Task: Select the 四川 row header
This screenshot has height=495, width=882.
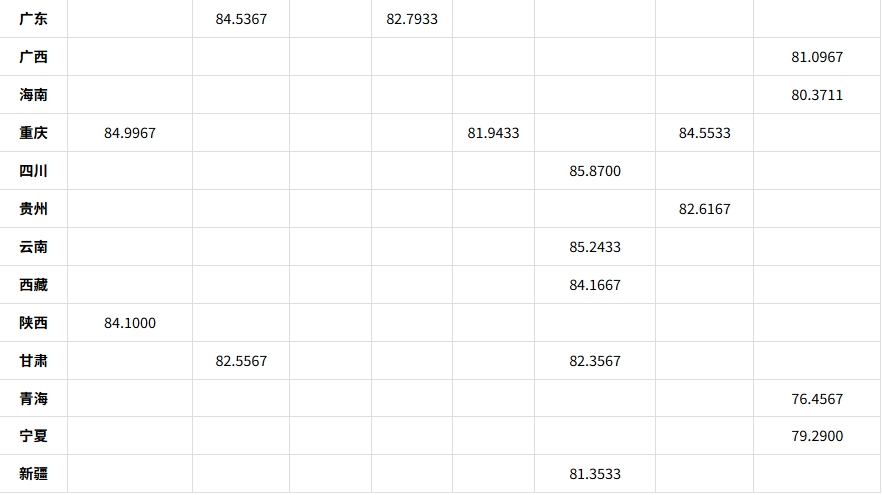Action: (33, 171)
